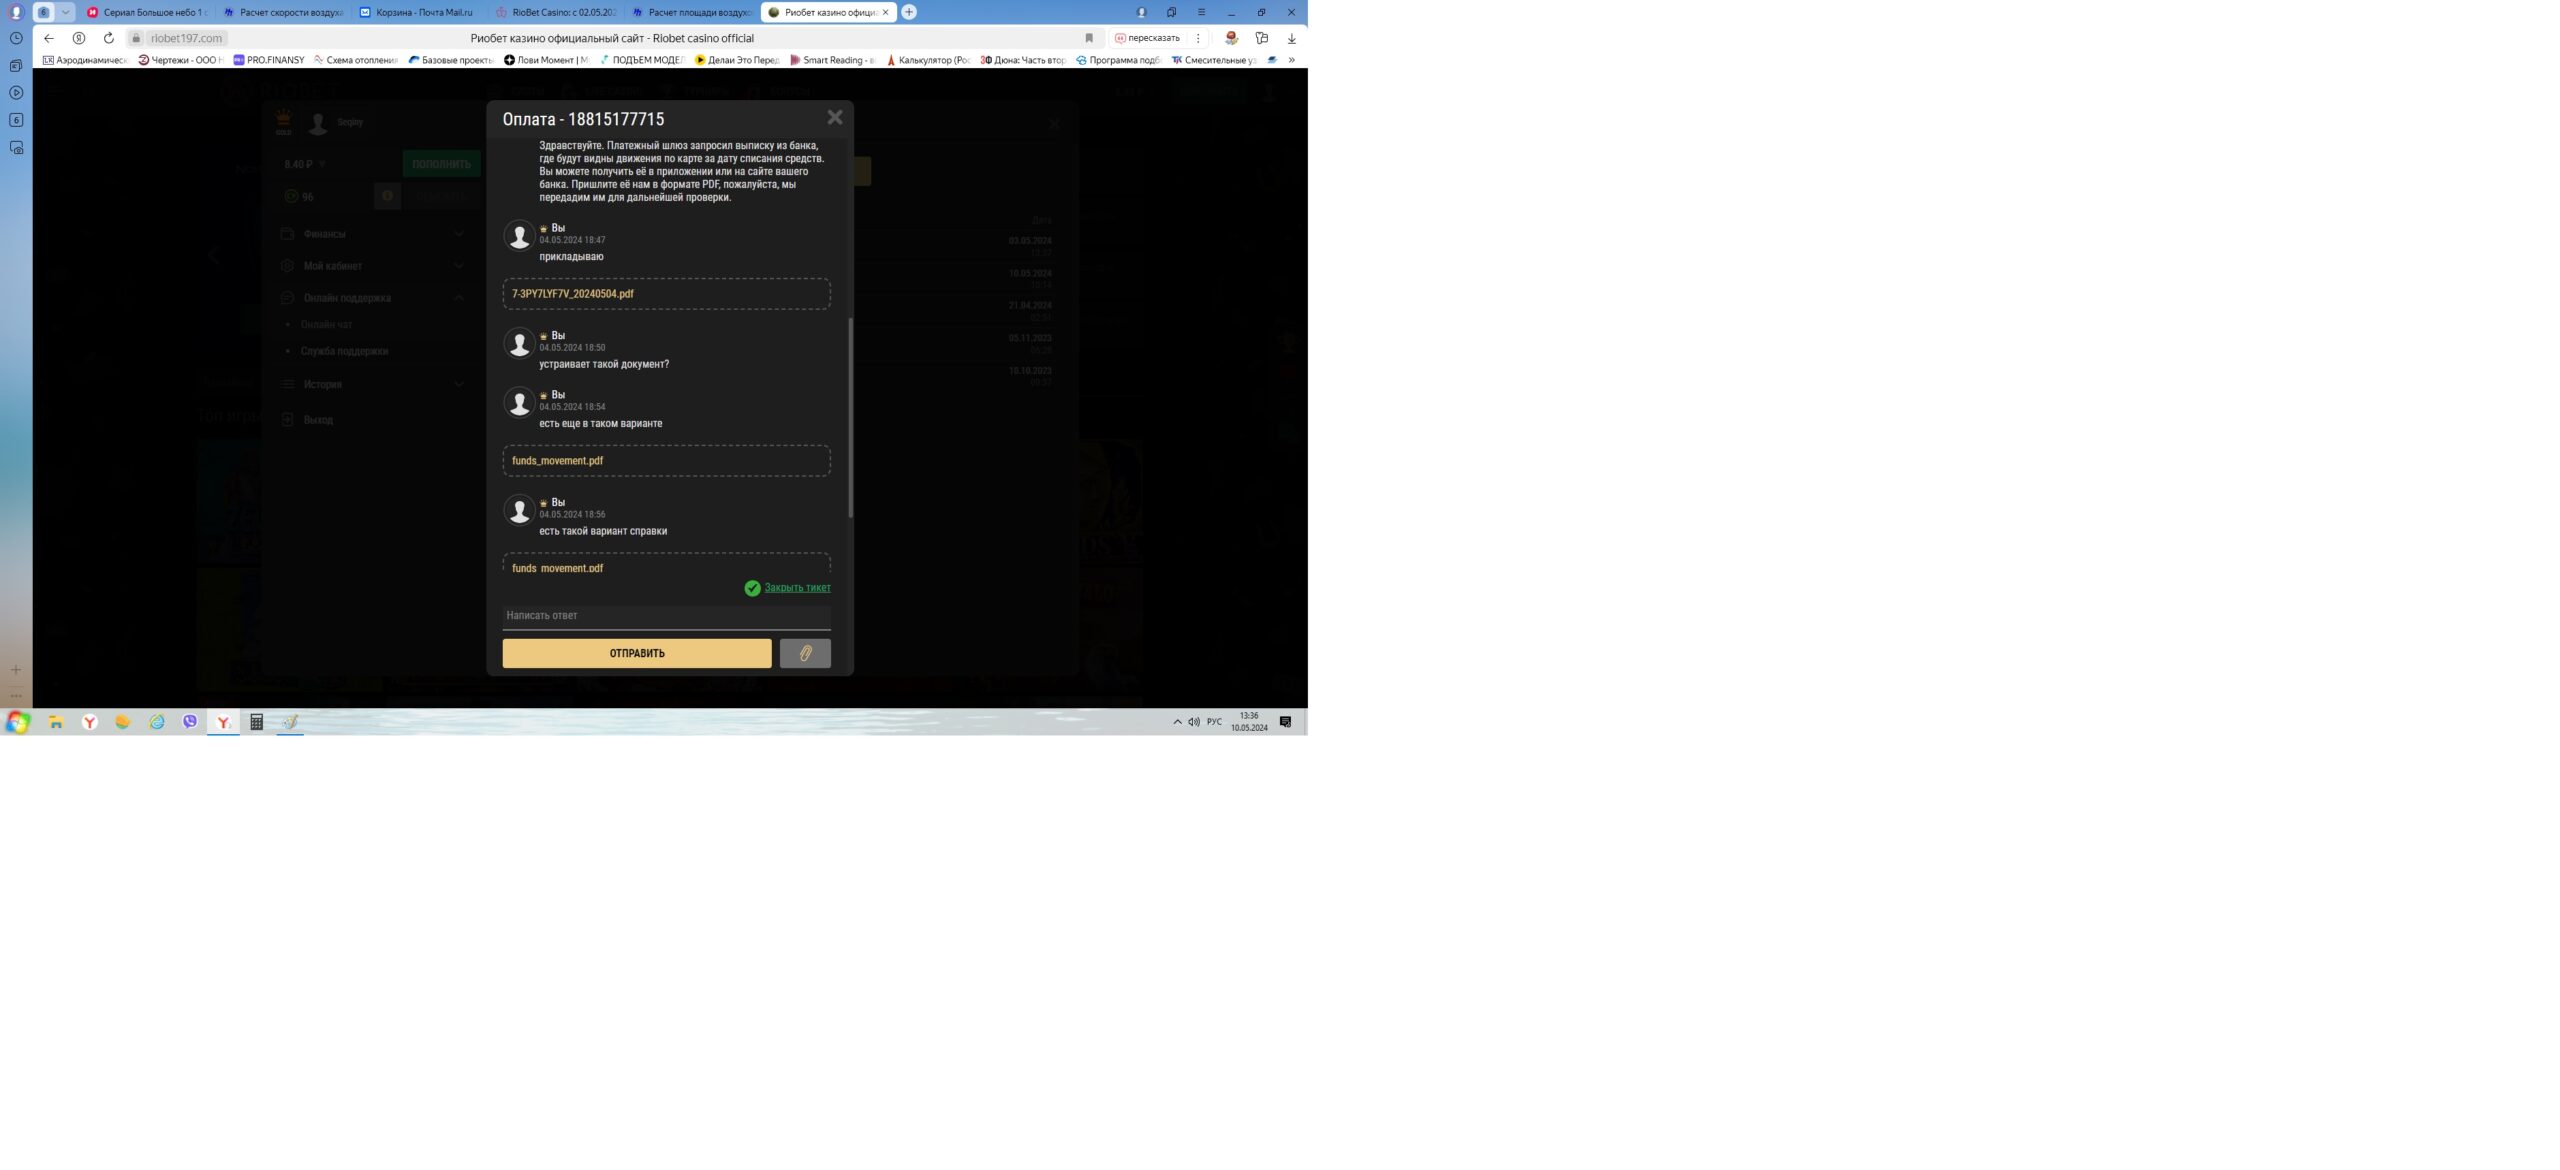
Task: Click the paperclip attach file button
Action: (804, 653)
